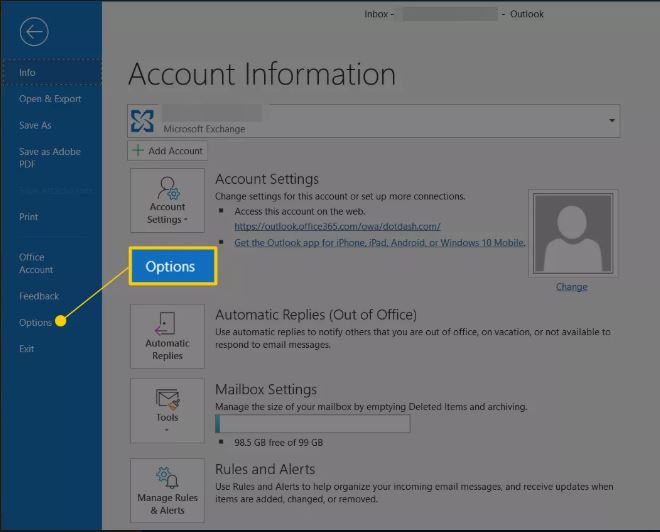The width and height of the screenshot is (660, 532).
Task: Click the Microsoft Exchange account icon
Action: (142, 121)
